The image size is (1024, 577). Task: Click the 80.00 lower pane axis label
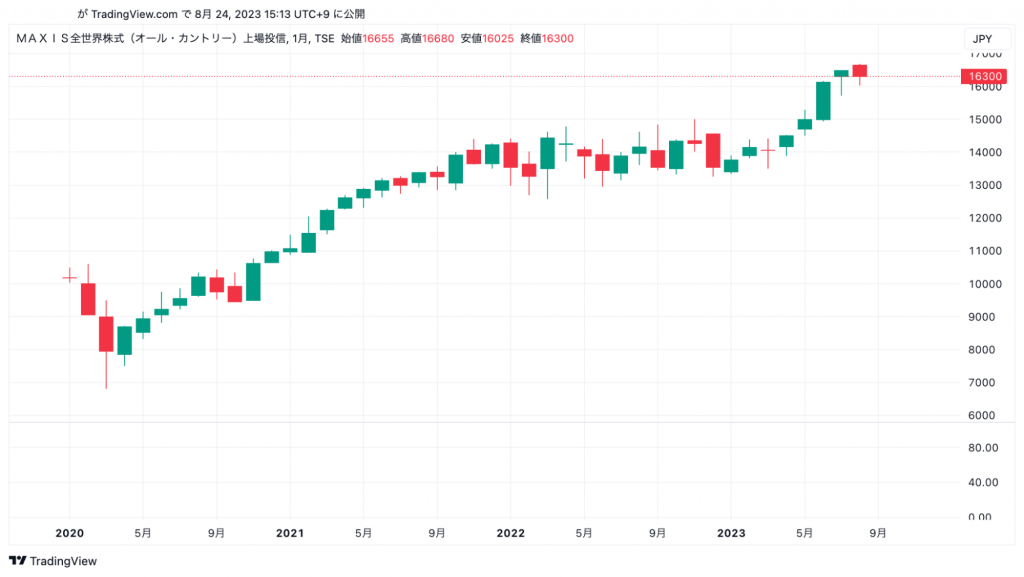[983, 448]
